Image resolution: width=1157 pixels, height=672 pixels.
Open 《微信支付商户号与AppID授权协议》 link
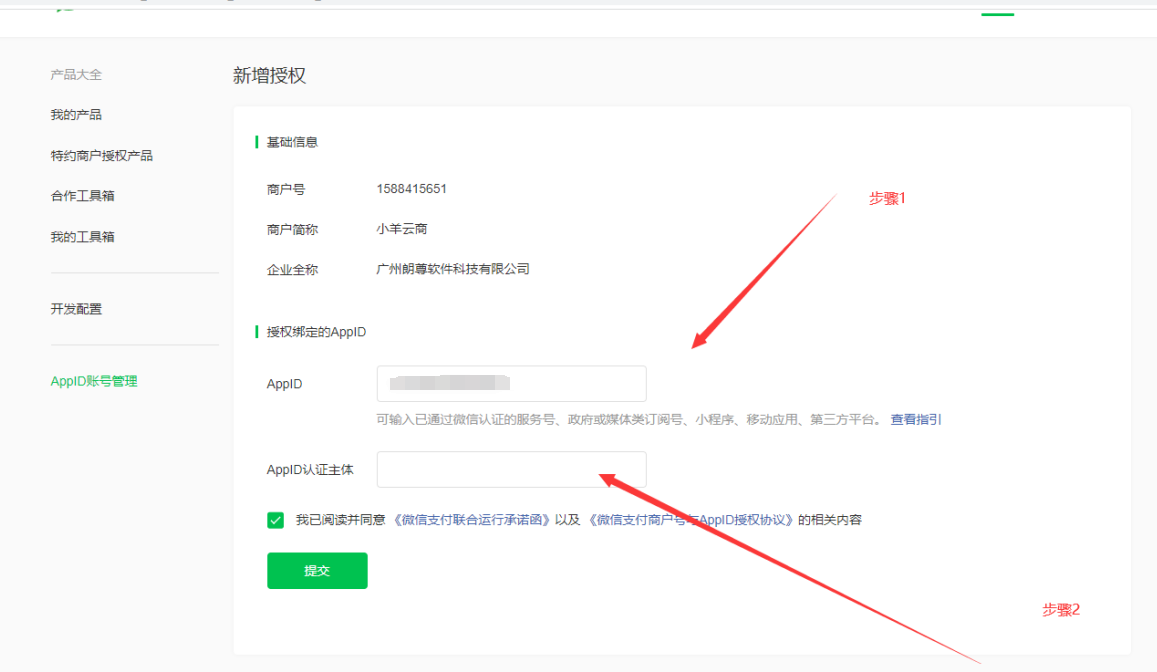click(690, 520)
